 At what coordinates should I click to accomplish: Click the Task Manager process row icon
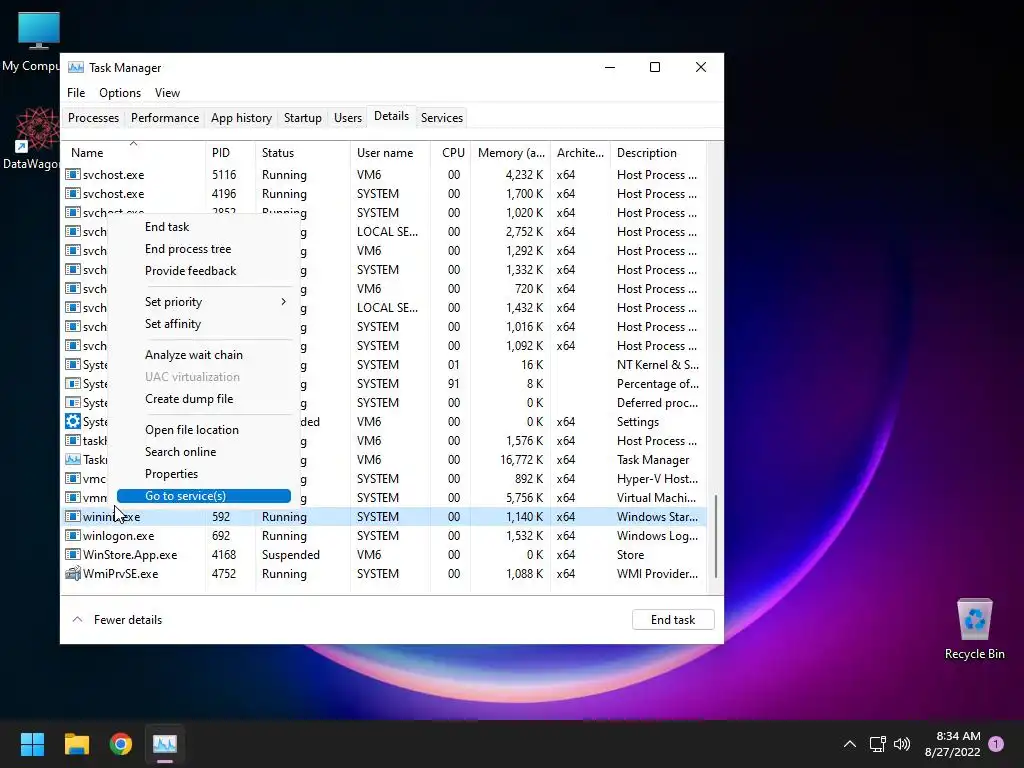point(73,459)
